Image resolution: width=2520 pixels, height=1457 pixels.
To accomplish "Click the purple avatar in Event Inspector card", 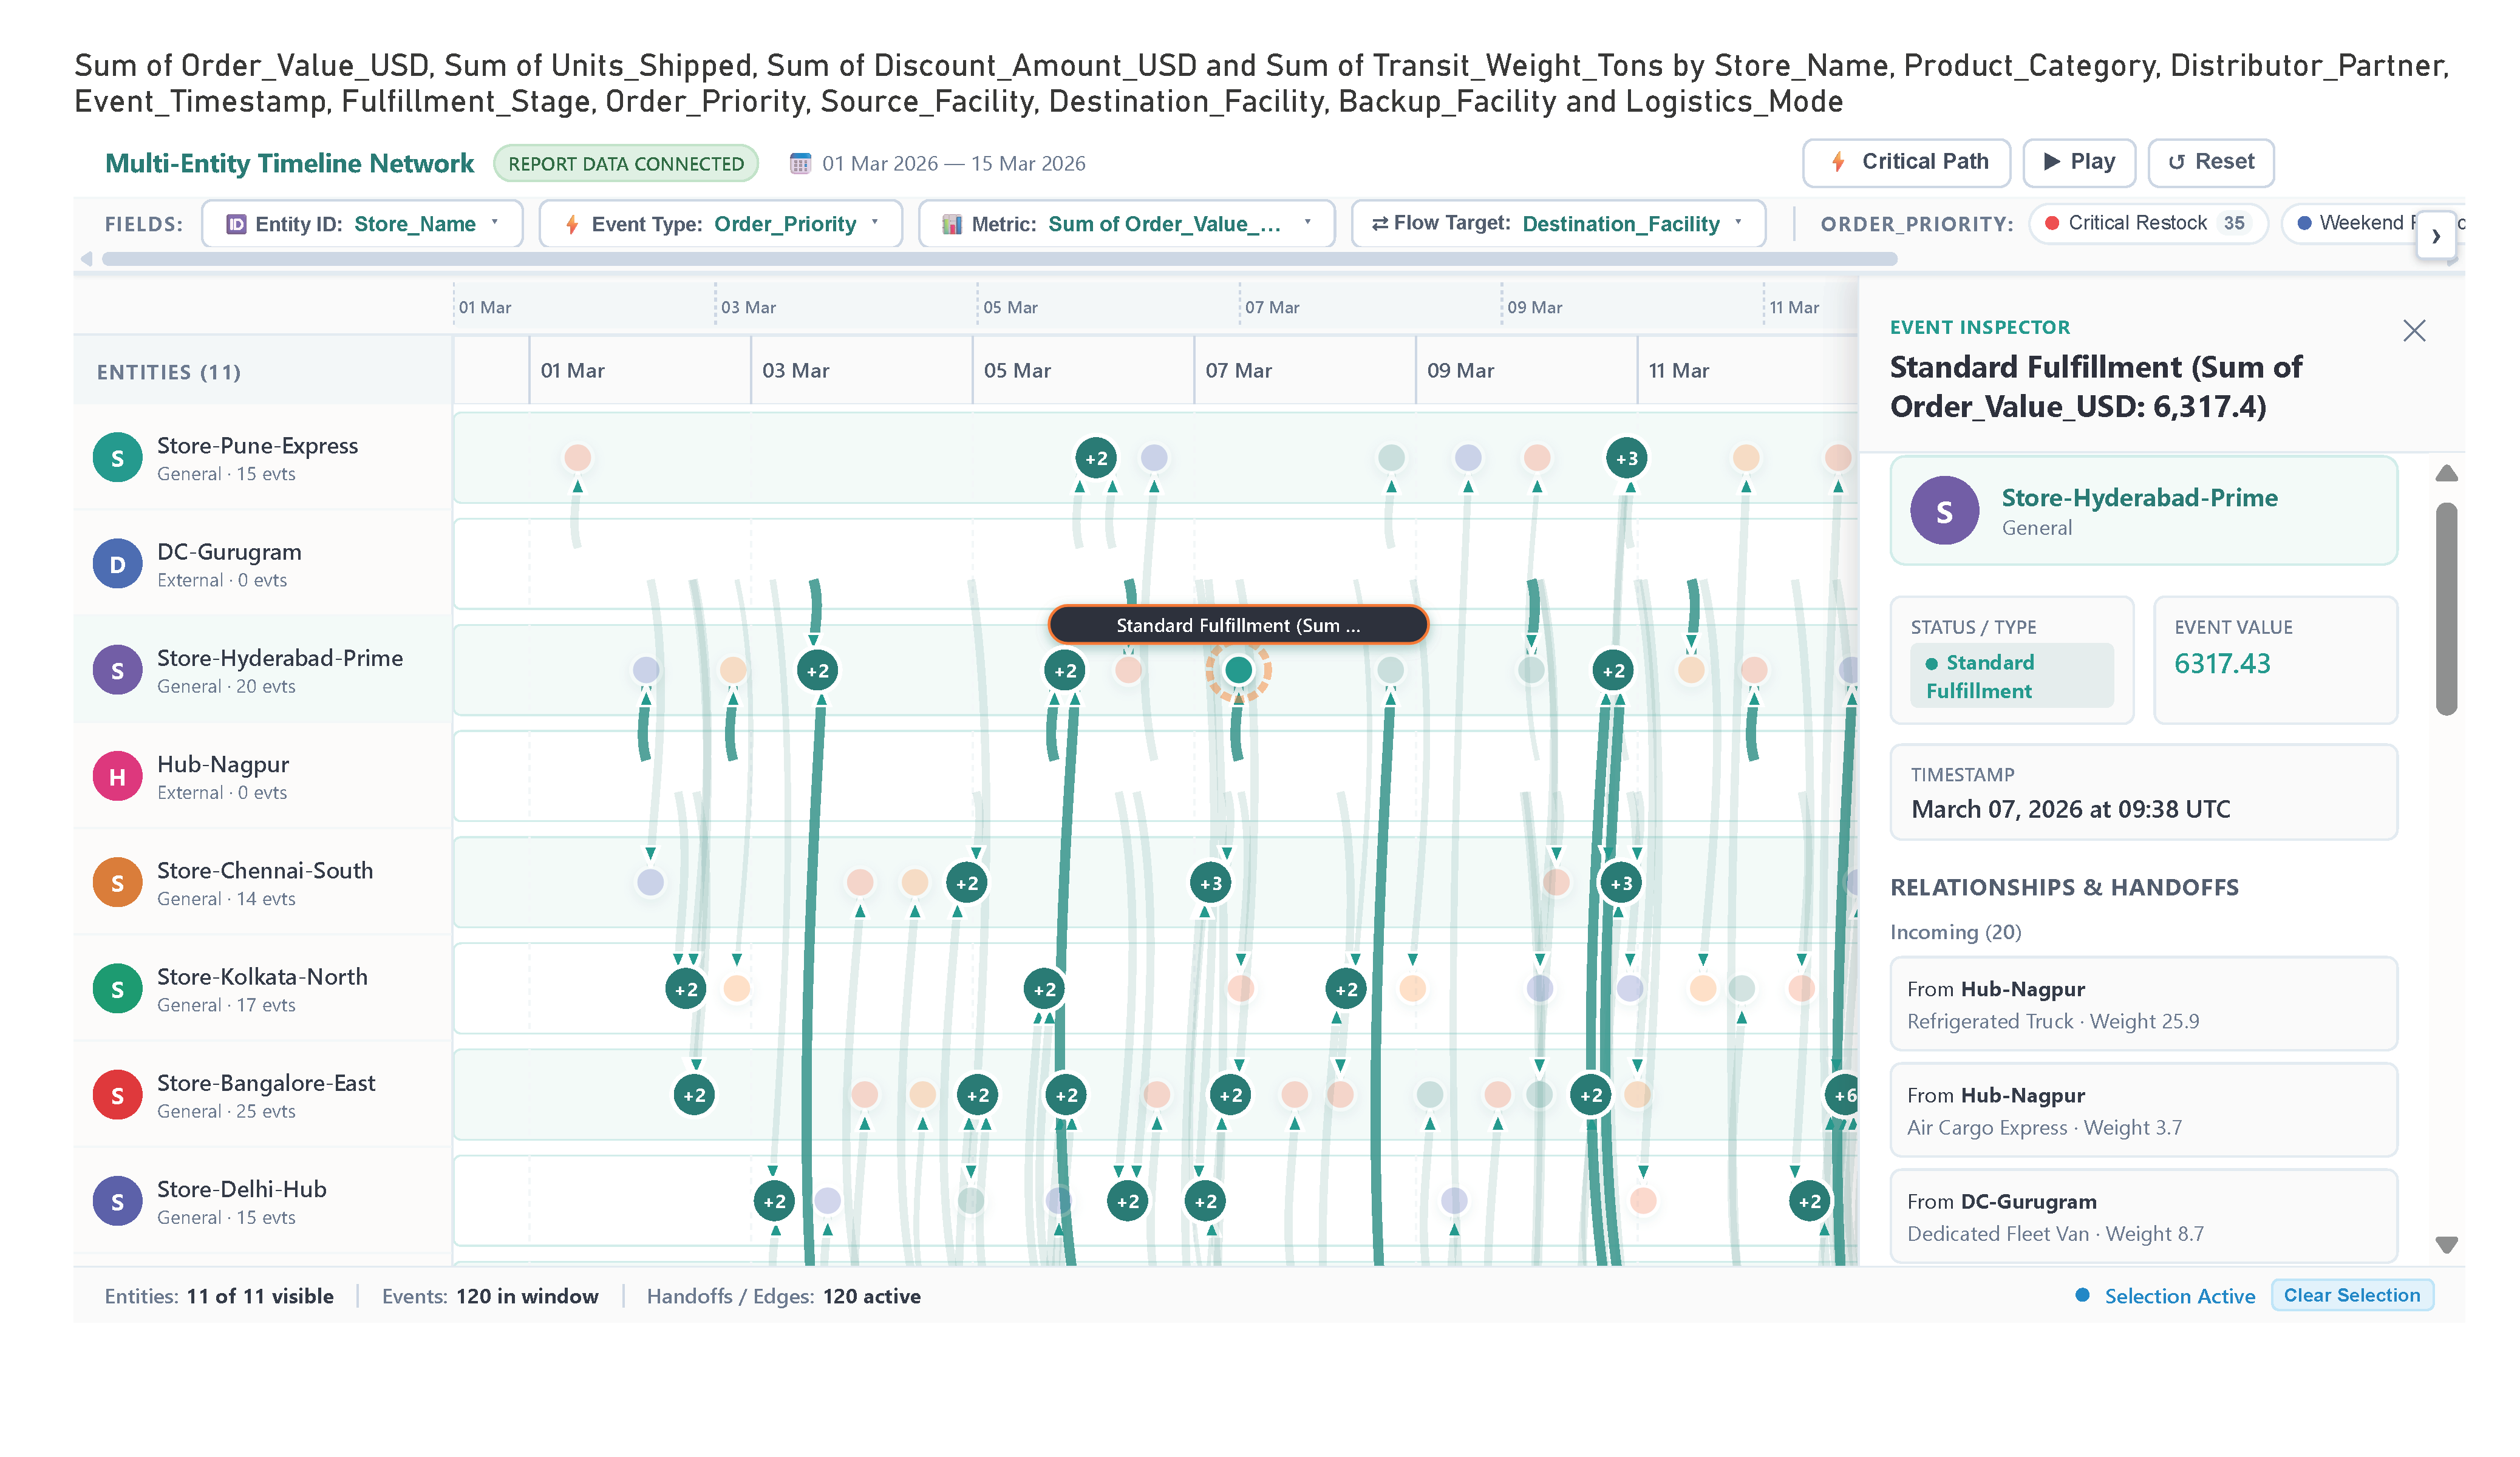I will [1944, 511].
